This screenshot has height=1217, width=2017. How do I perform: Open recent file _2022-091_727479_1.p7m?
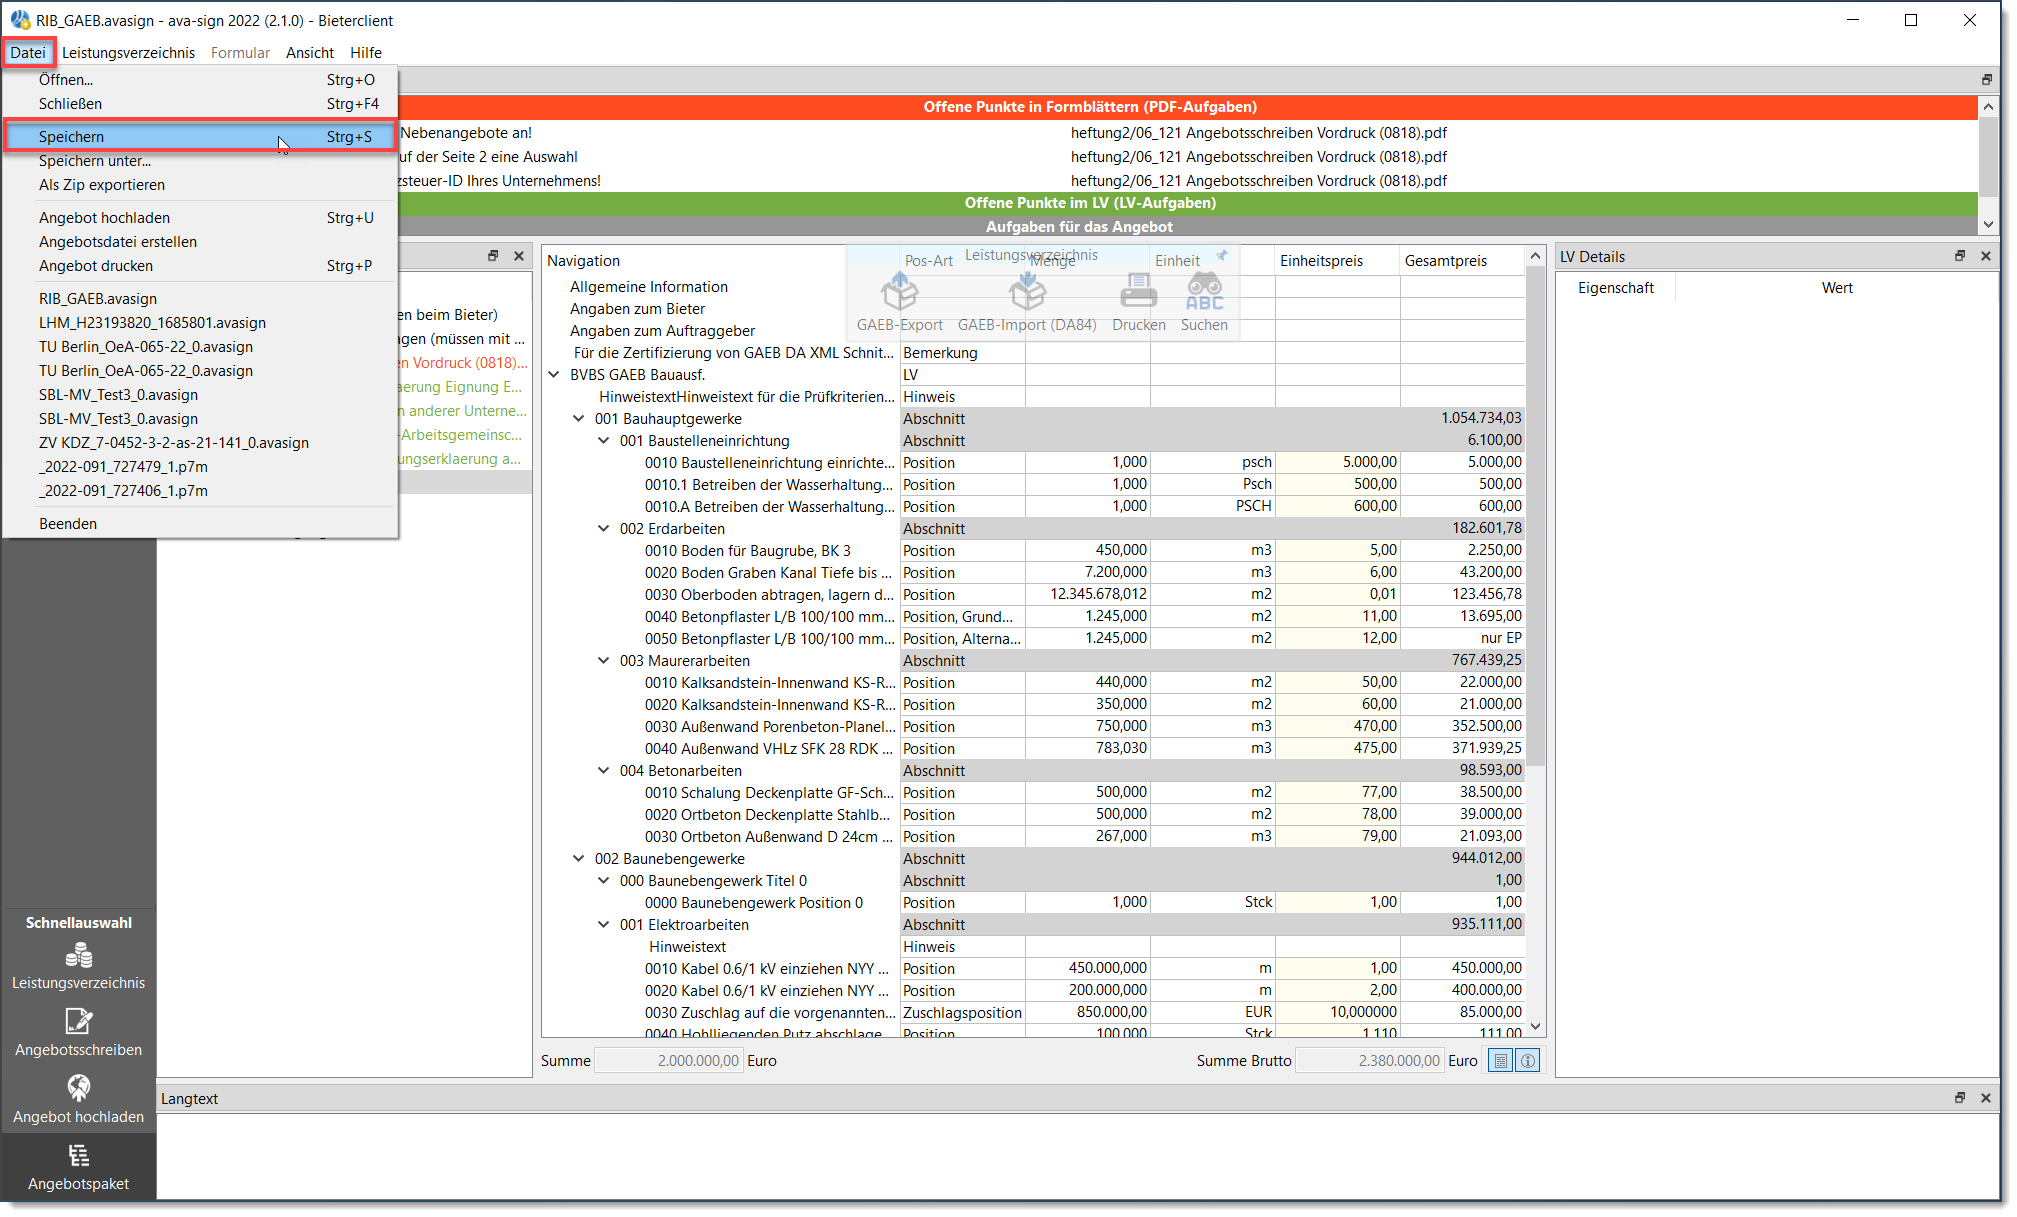click(200, 467)
